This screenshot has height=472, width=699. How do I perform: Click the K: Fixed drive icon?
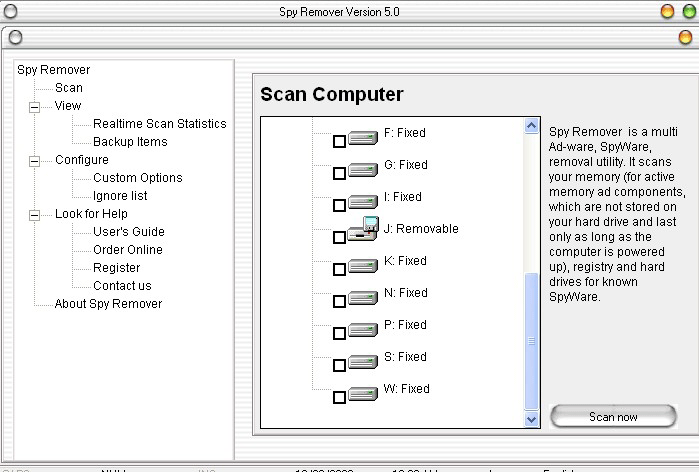click(x=363, y=266)
